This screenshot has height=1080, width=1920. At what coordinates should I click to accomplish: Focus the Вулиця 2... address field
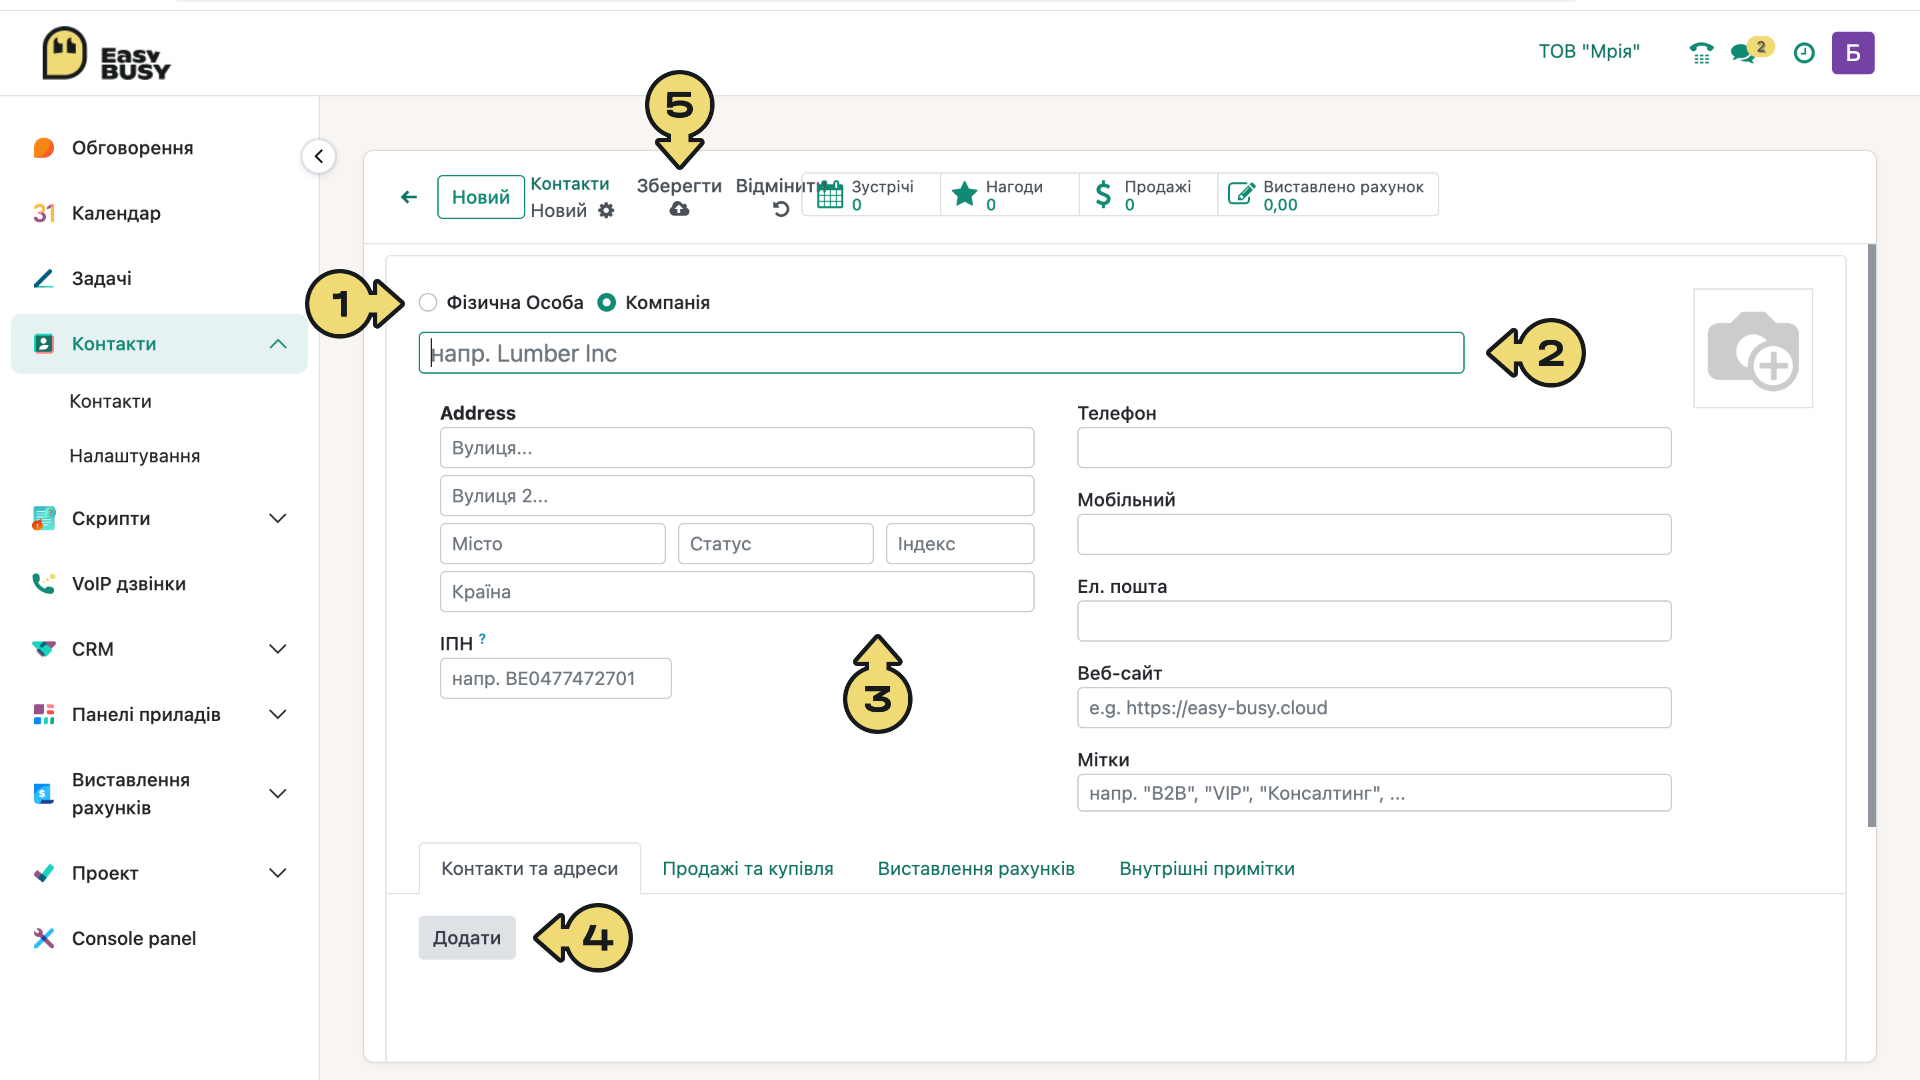click(737, 496)
